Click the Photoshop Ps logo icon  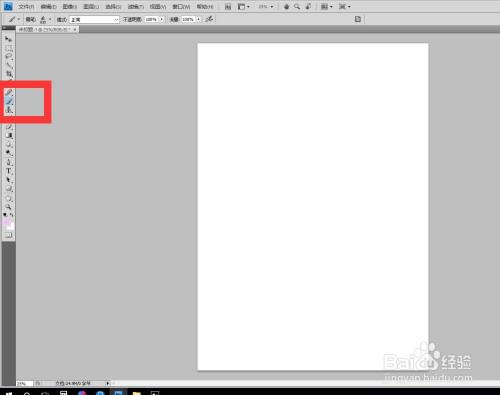click(x=8, y=6)
